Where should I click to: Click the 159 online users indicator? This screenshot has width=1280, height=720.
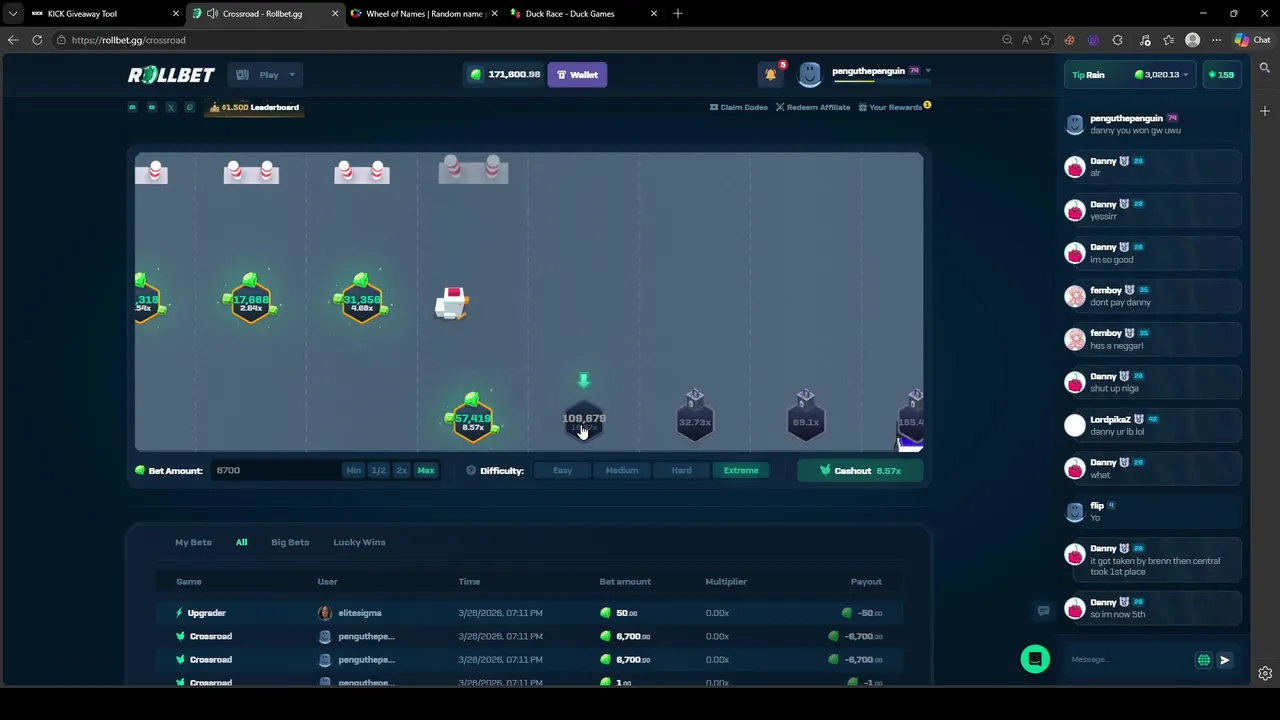pyautogui.click(x=1221, y=75)
